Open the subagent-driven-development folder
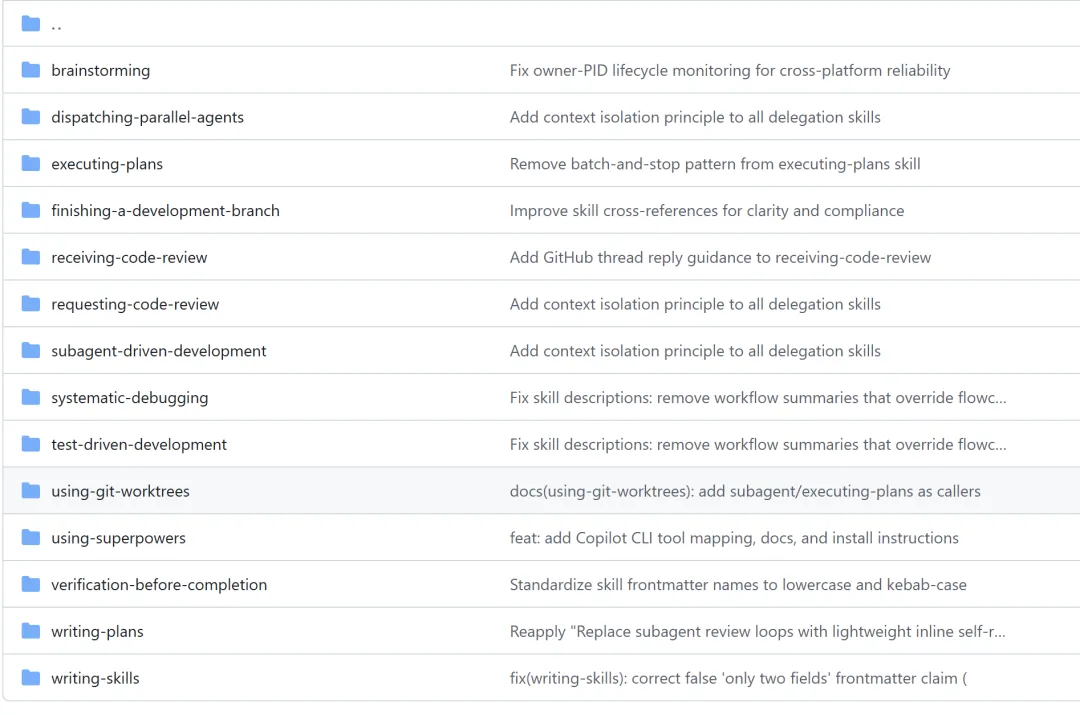The height and width of the screenshot is (715, 1080). tap(159, 351)
